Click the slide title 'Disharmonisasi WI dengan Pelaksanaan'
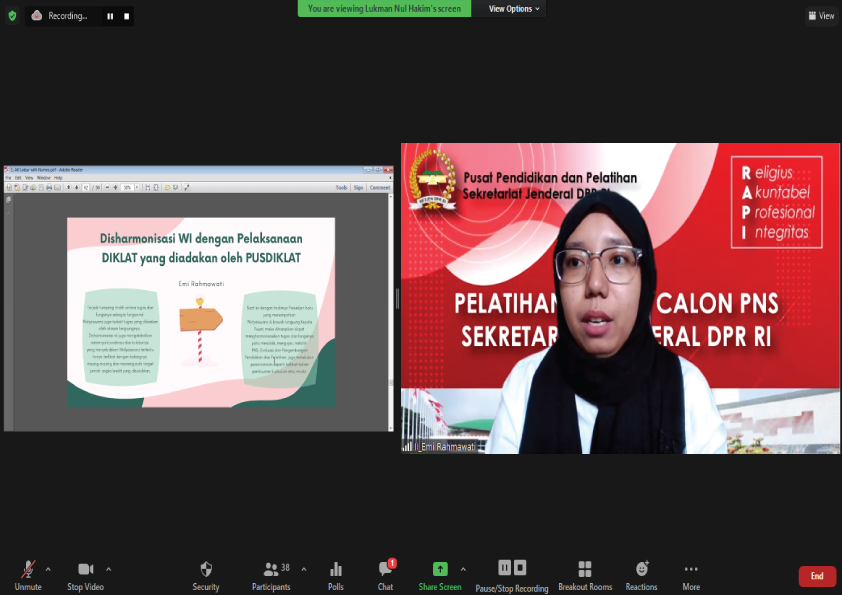This screenshot has height=595, width=842. pyautogui.click(x=201, y=238)
